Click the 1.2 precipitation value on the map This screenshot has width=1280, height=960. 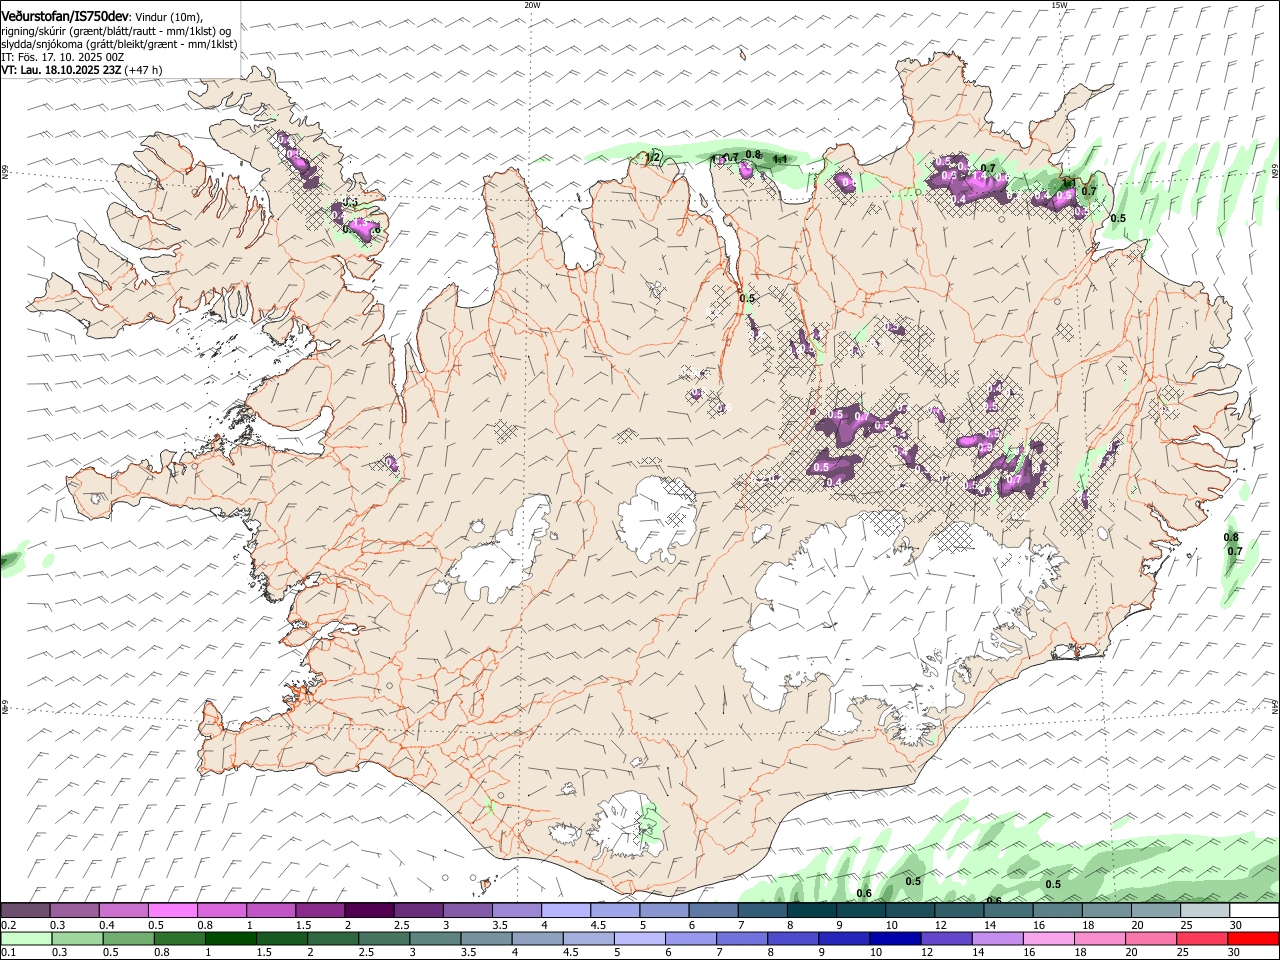coord(654,157)
